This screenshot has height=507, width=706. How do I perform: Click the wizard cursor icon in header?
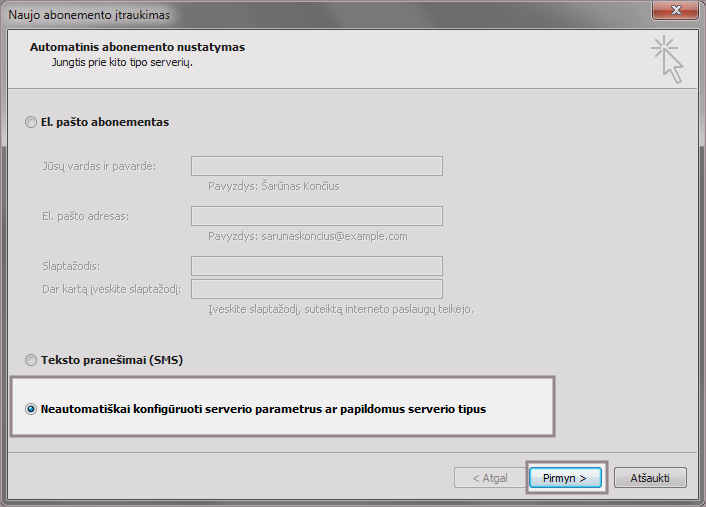click(x=667, y=59)
